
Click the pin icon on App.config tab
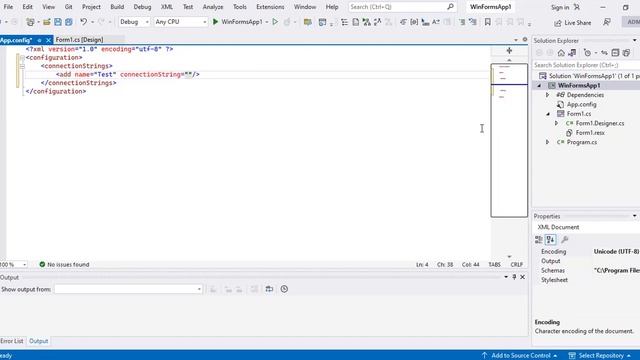(x=40, y=40)
